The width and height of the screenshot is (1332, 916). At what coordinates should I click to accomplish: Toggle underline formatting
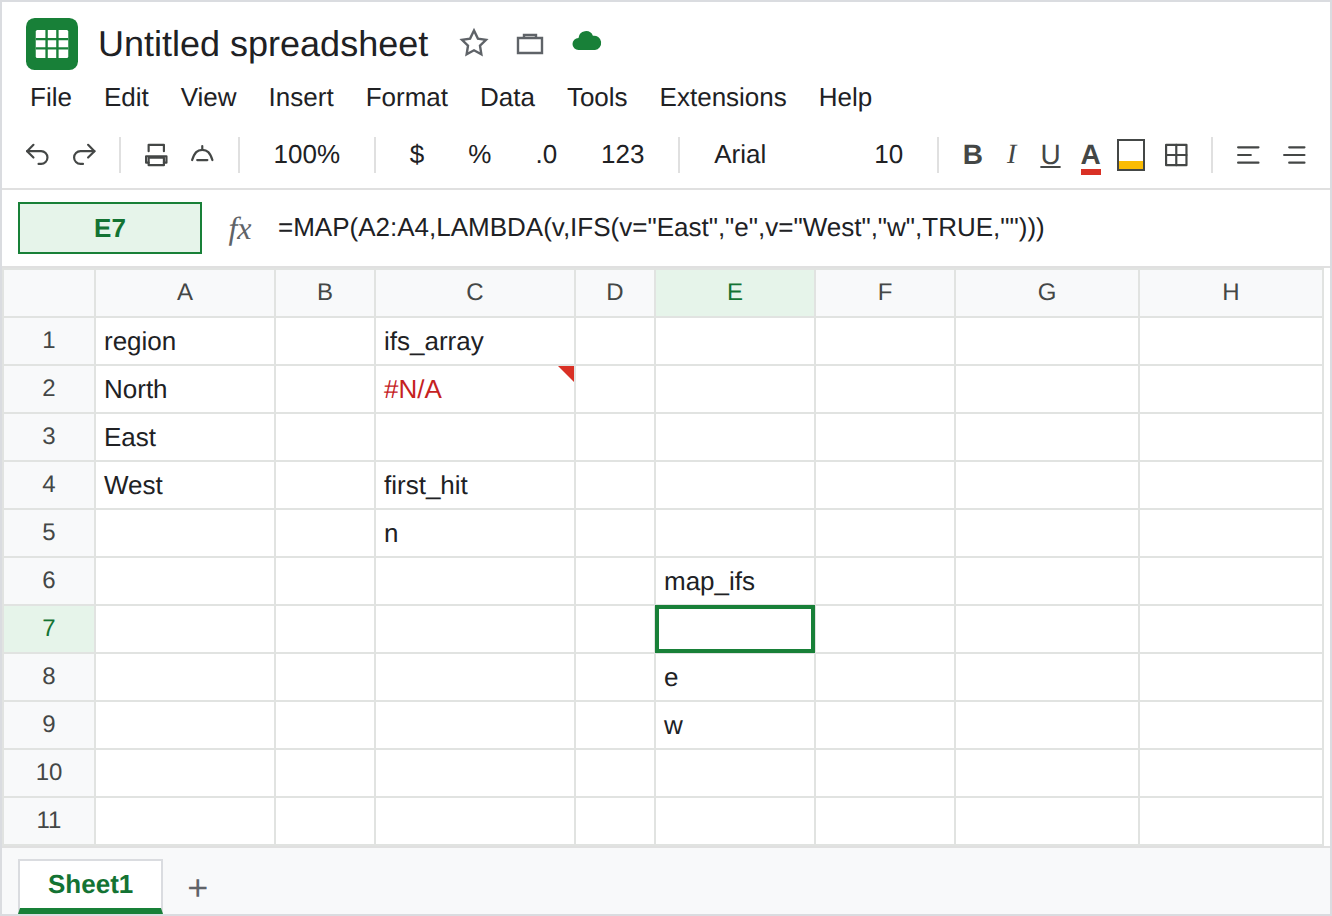coord(1050,156)
